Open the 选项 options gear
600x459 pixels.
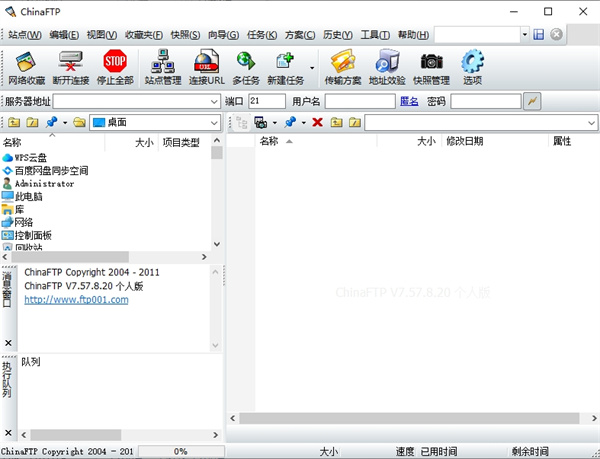click(472, 67)
